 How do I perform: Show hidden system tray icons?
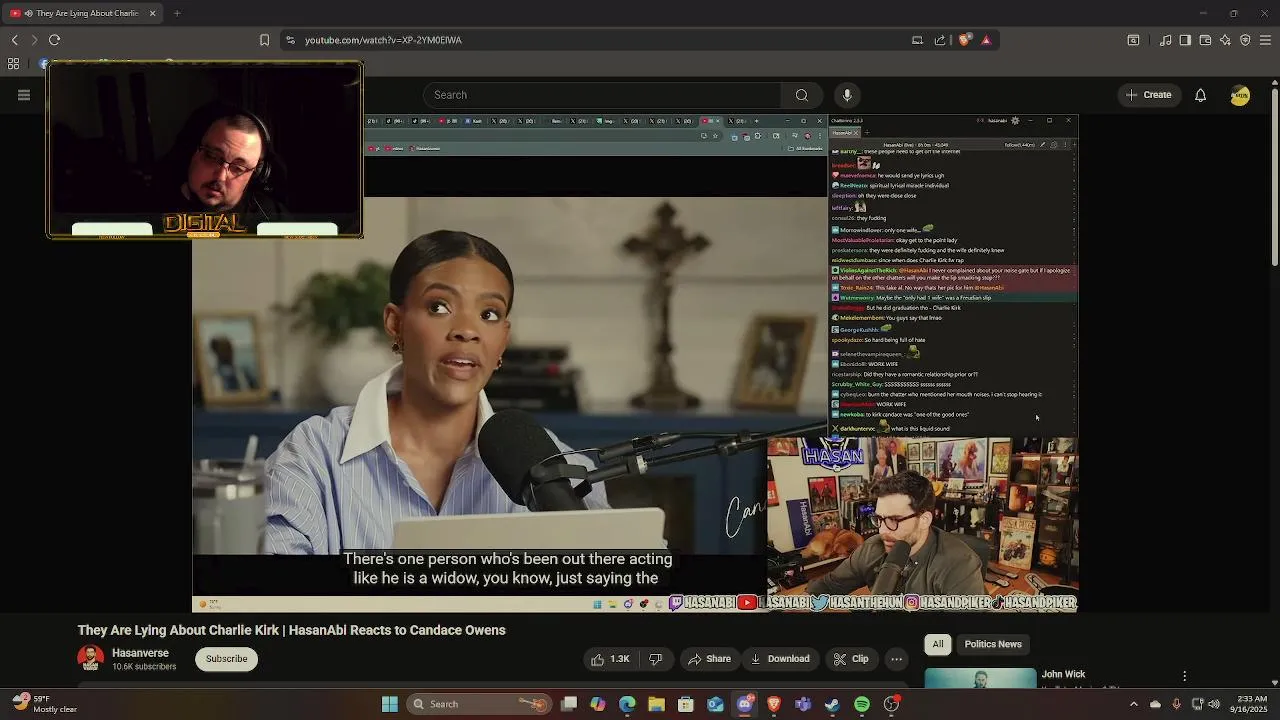1133,704
